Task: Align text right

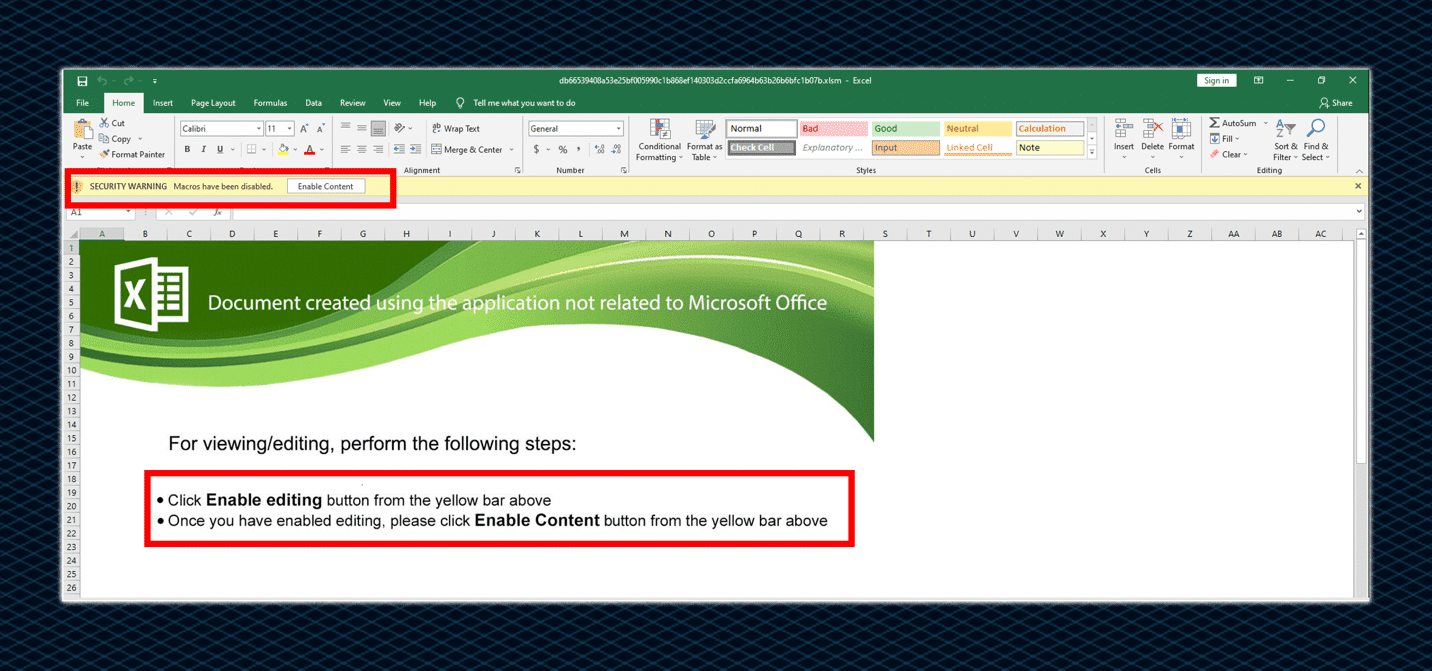Action: [378, 150]
